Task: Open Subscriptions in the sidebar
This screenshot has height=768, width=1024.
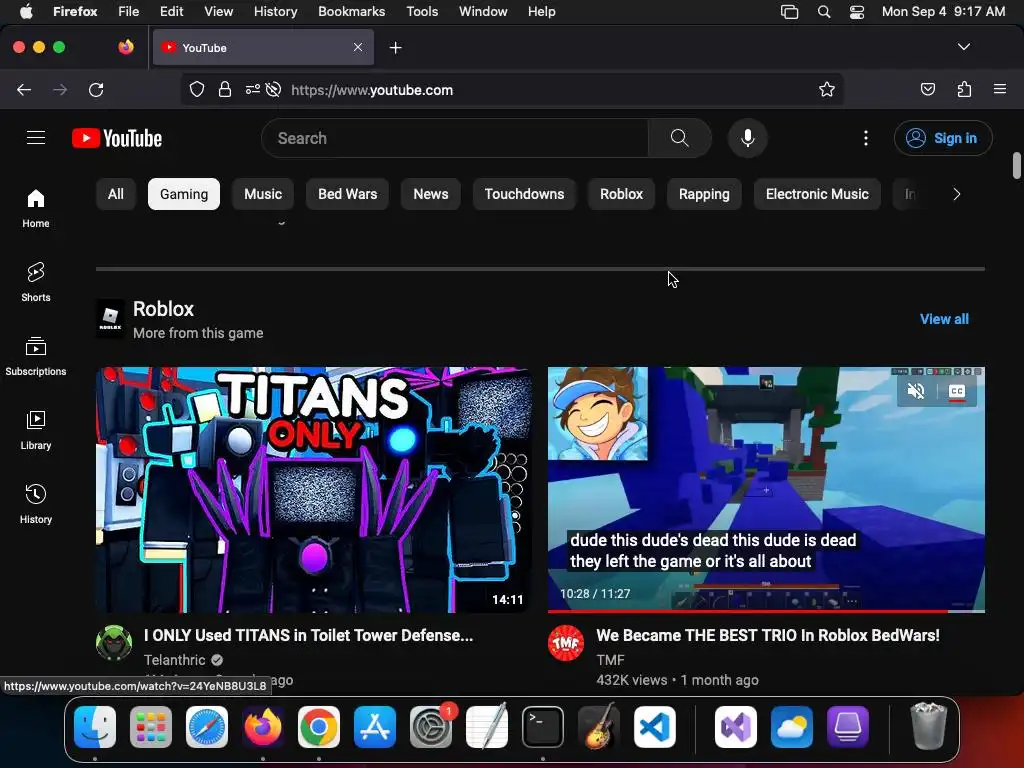Action: tap(36, 356)
